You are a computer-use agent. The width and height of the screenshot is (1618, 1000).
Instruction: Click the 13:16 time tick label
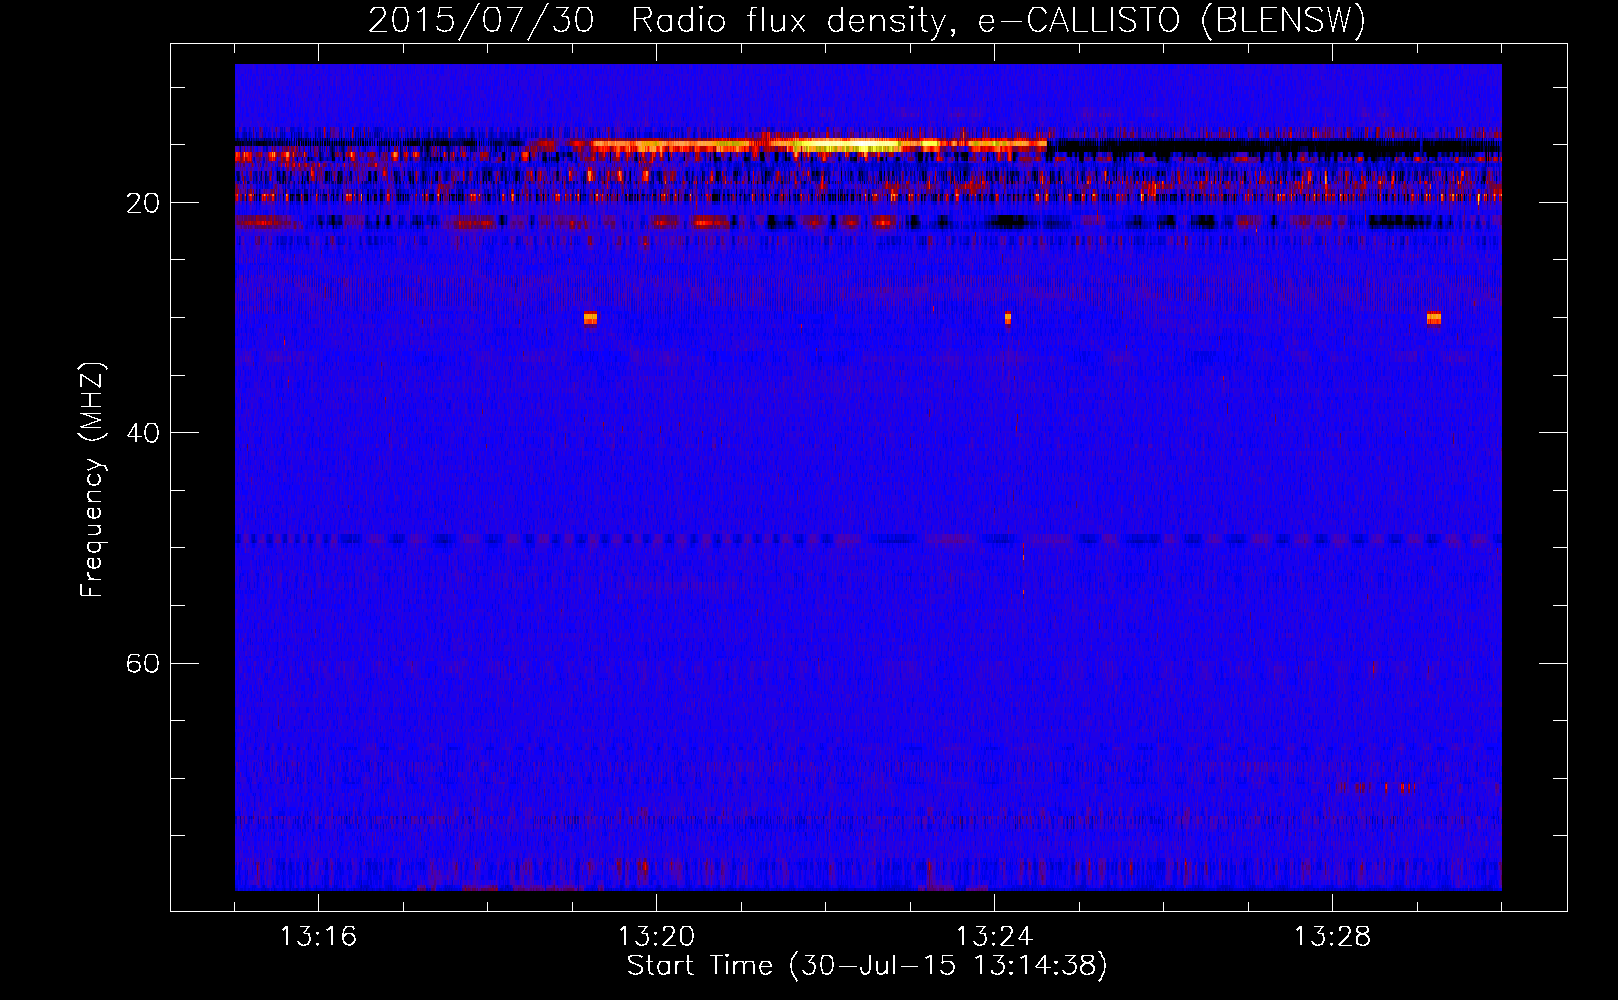(x=318, y=937)
